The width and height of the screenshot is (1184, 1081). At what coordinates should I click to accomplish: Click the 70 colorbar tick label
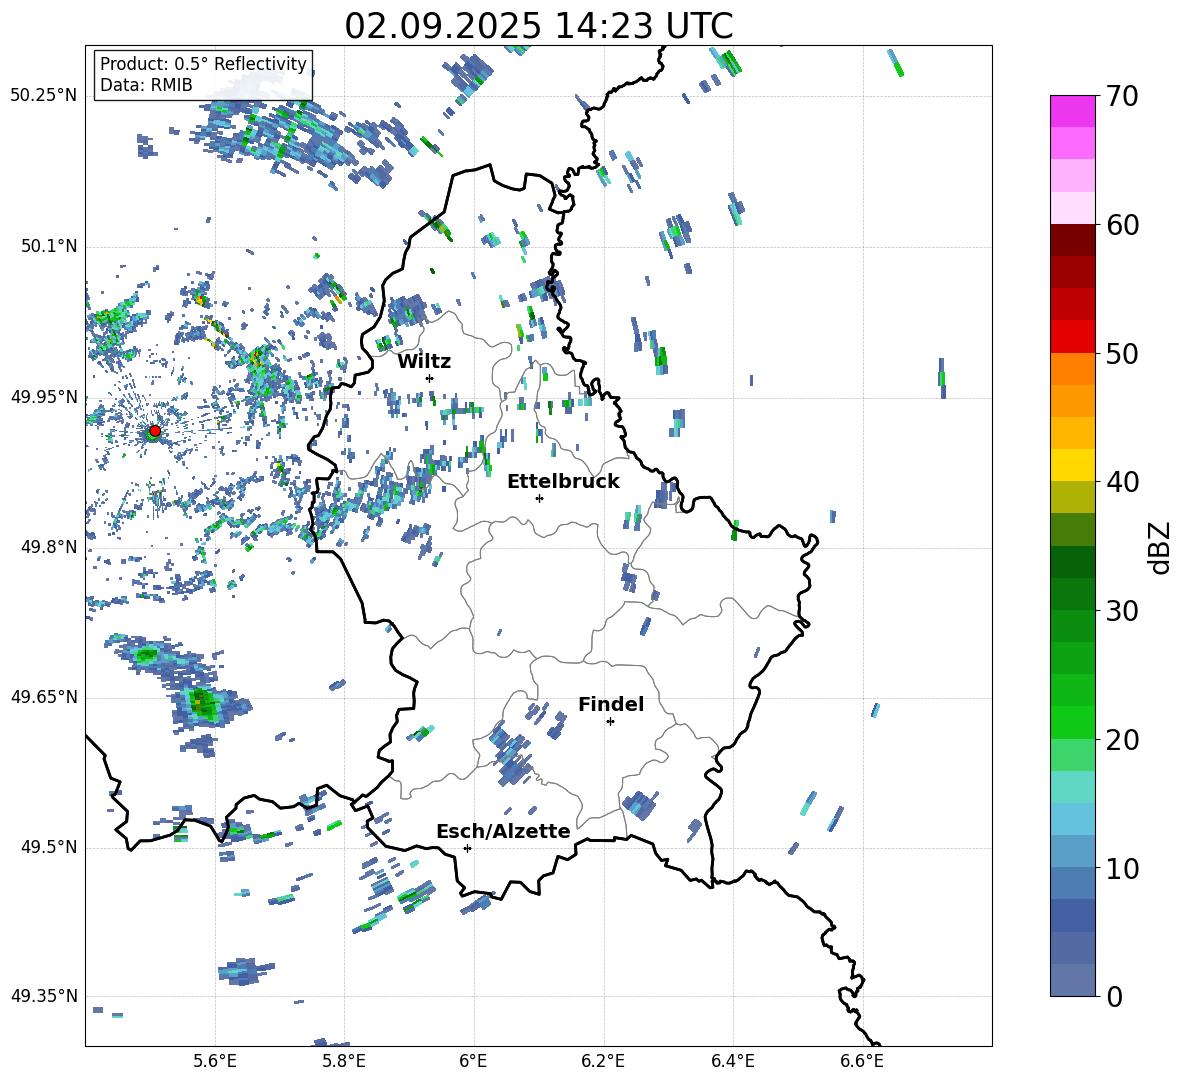point(1122,96)
